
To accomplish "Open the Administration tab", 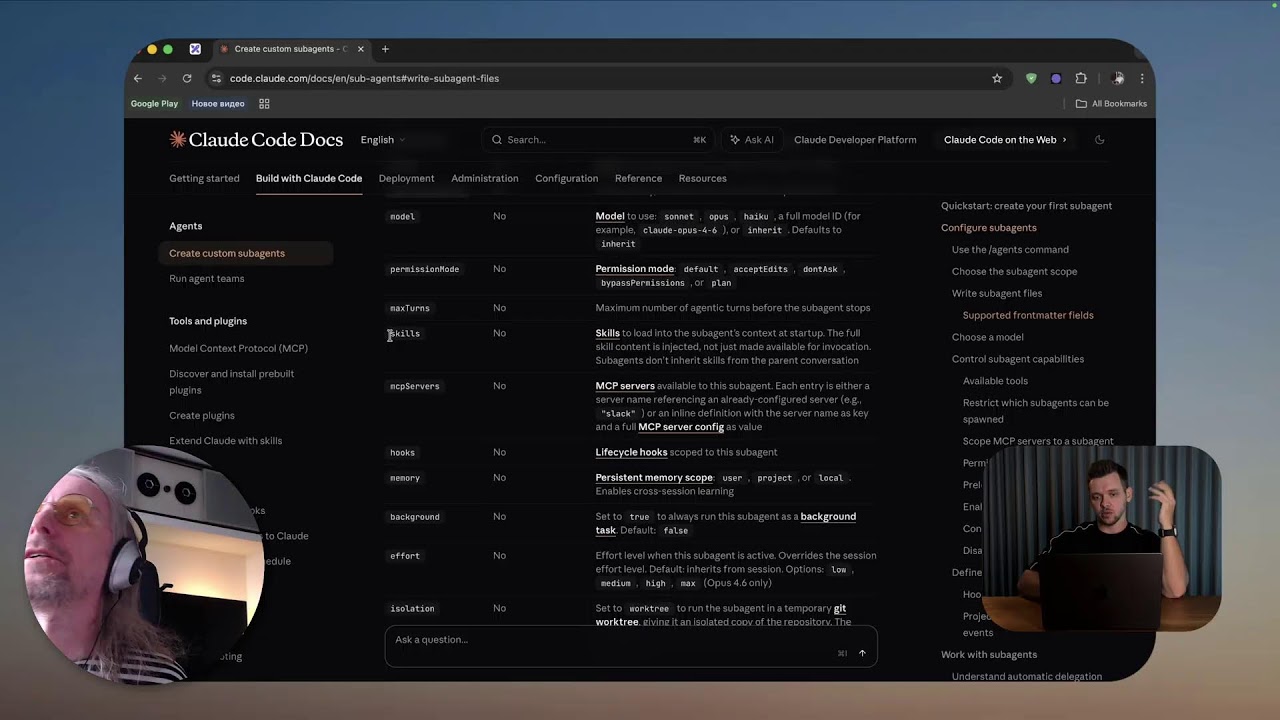I will point(485,179).
